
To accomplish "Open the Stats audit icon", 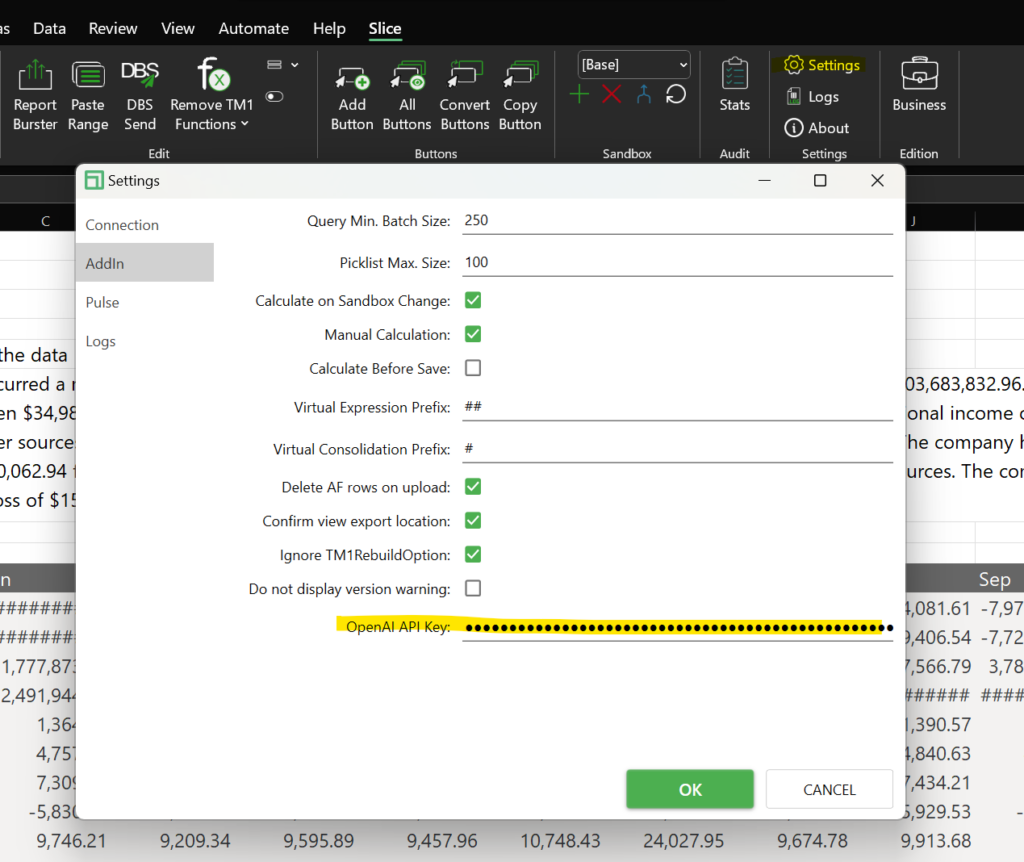I will point(734,85).
